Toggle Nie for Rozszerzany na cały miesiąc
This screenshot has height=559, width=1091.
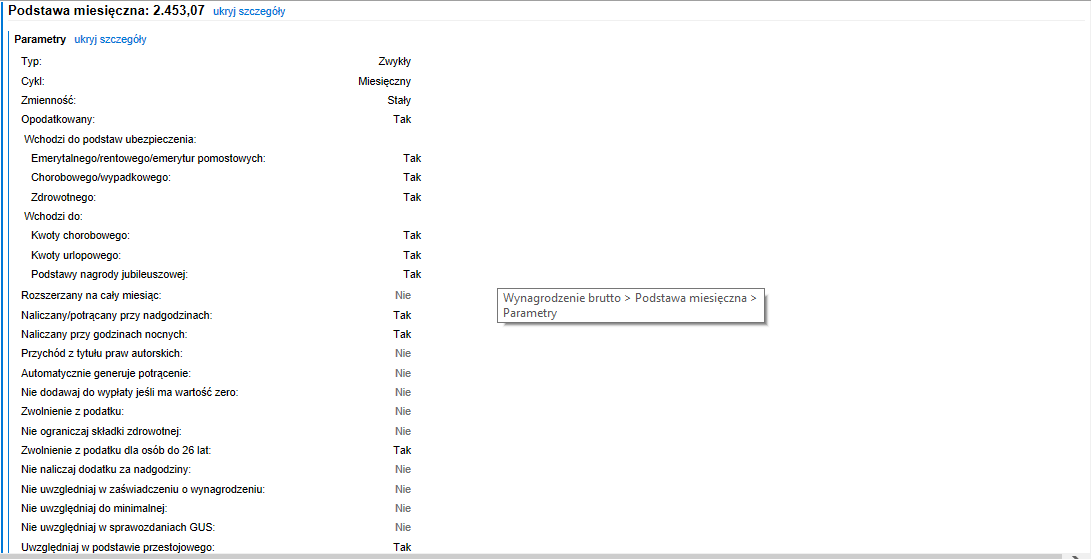[x=403, y=295]
